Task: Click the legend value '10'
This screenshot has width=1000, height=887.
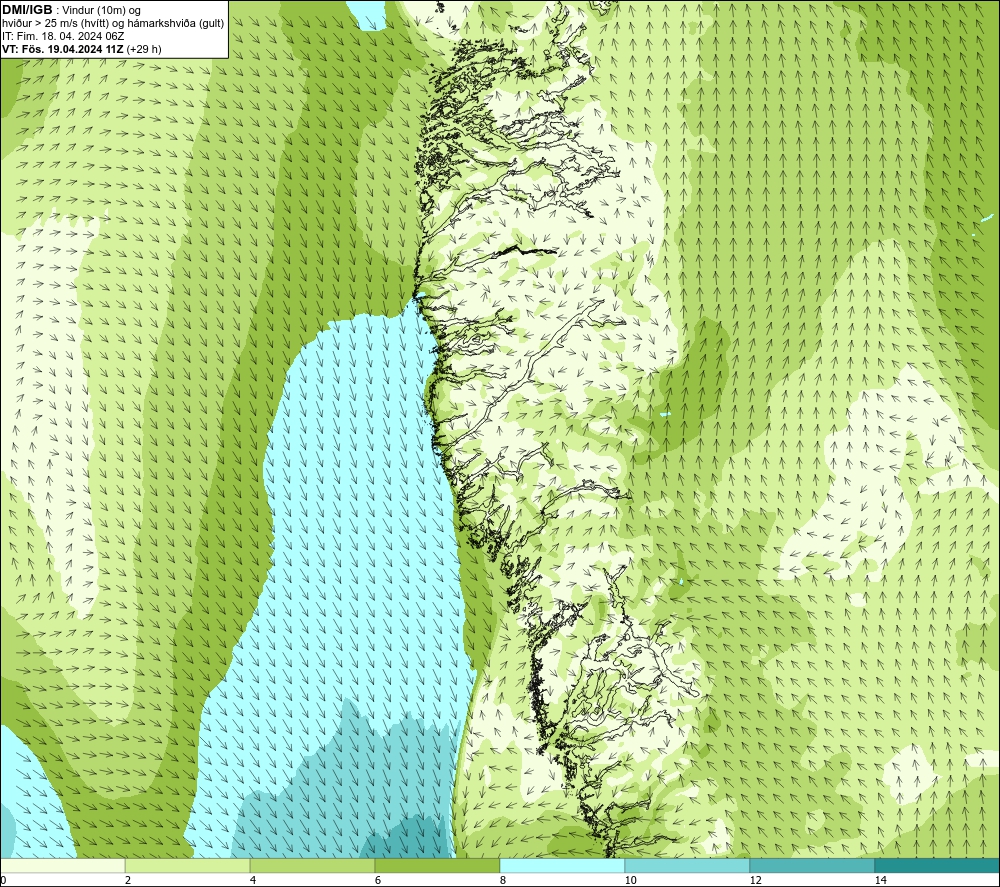Action: [630, 881]
